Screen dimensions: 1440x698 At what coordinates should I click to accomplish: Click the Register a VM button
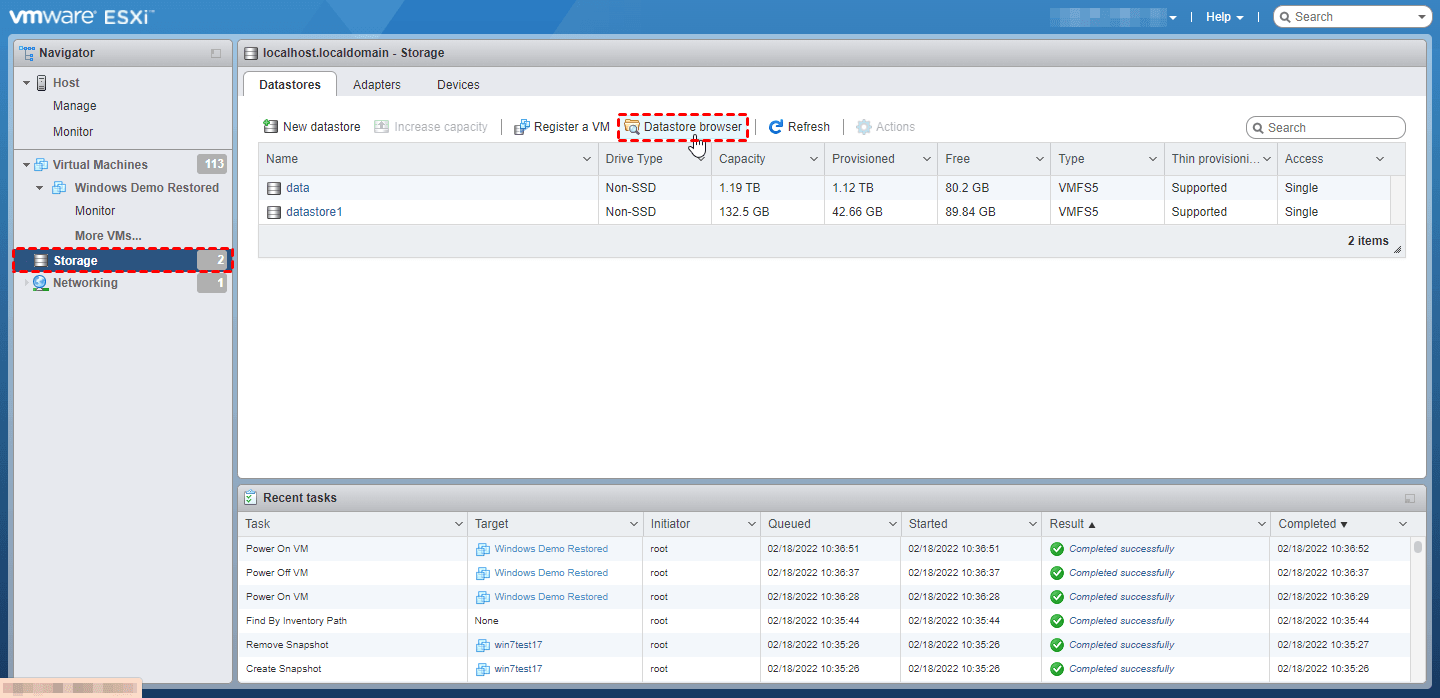coord(561,127)
